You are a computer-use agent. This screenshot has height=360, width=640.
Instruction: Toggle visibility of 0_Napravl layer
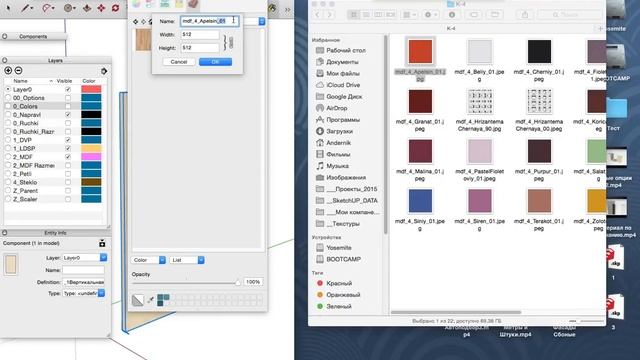[68, 115]
